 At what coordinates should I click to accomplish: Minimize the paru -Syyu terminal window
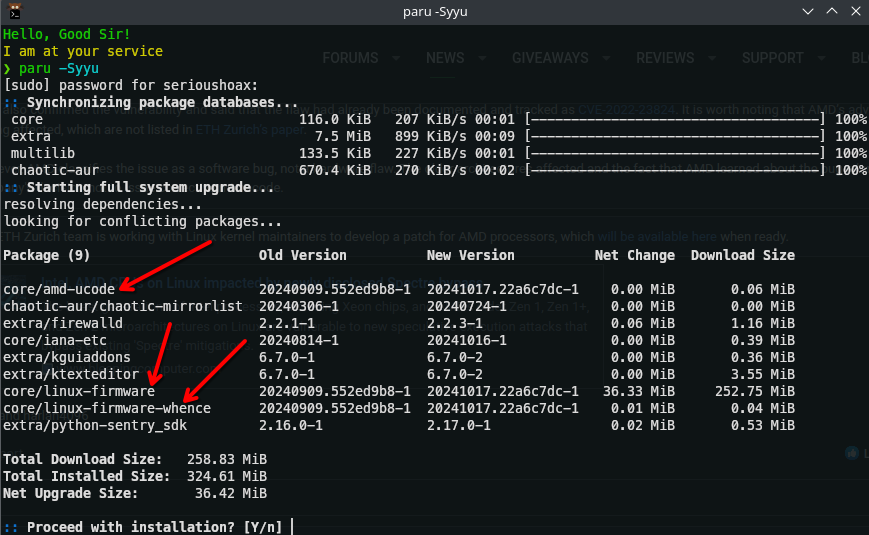(807, 11)
